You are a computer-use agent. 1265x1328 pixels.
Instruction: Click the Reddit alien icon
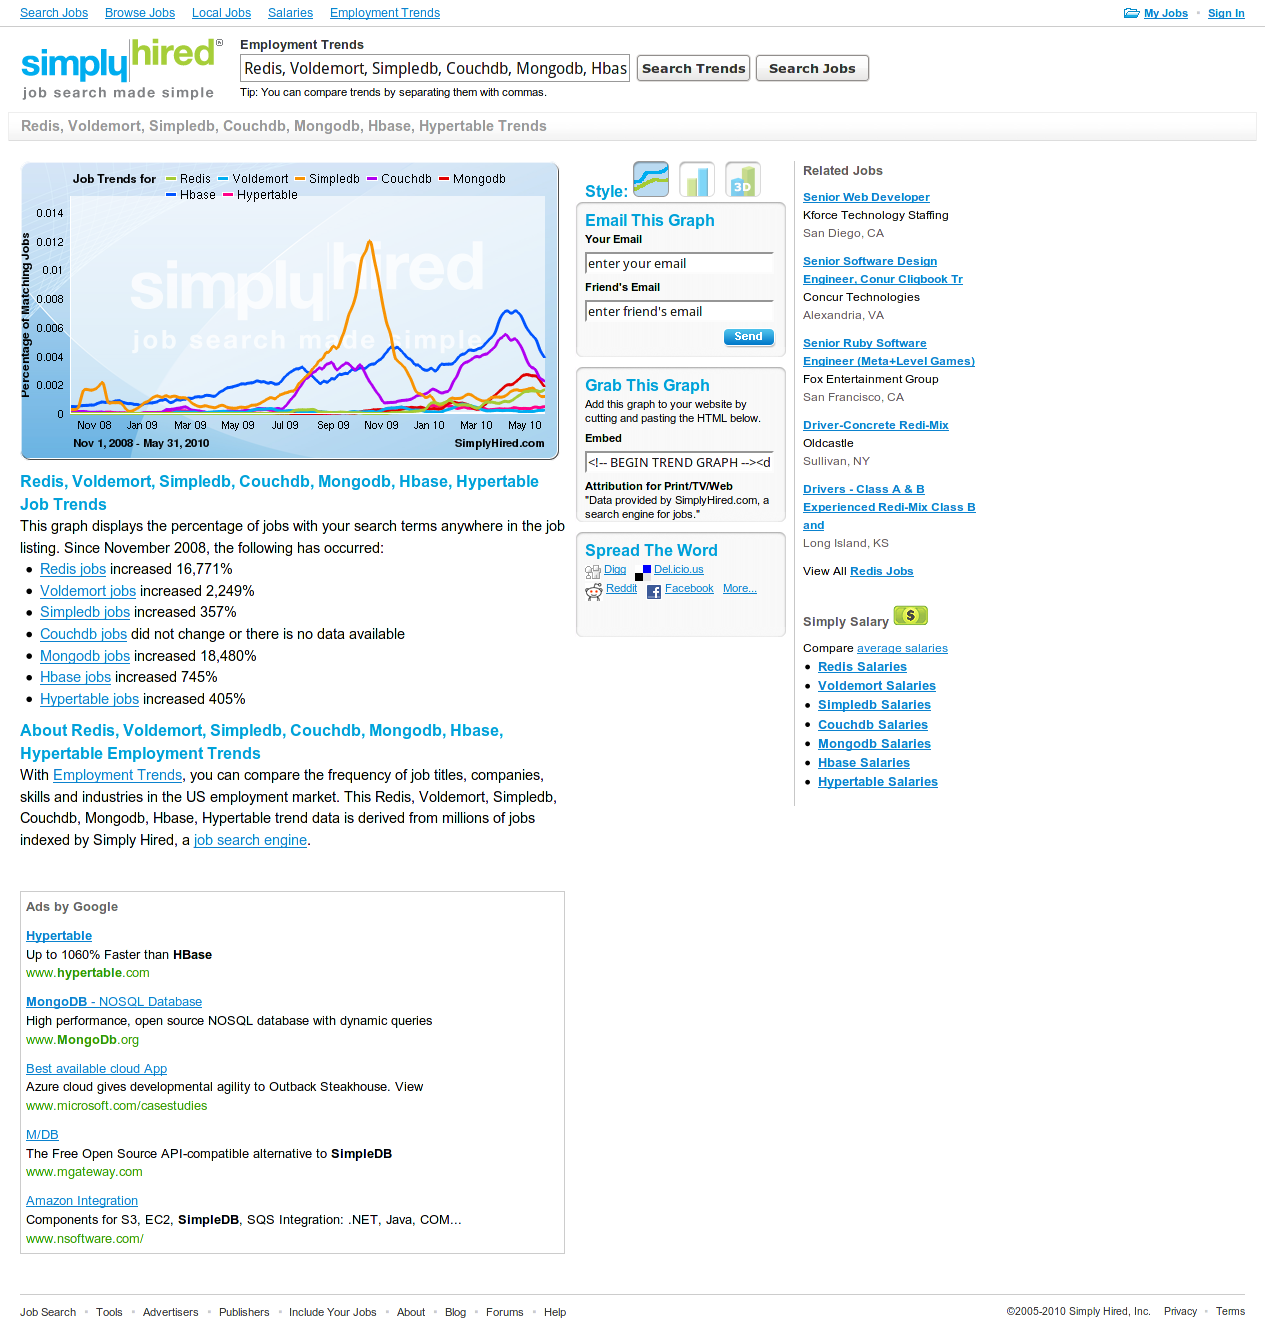click(594, 591)
